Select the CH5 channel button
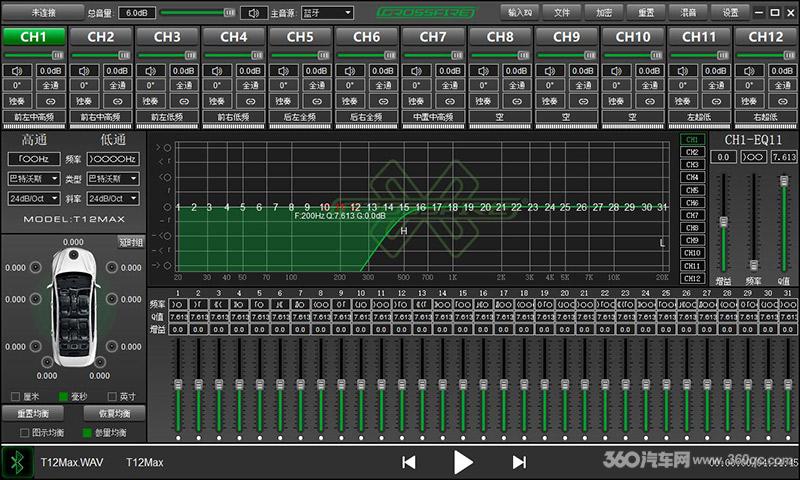The height and width of the screenshot is (480, 800). click(x=300, y=37)
